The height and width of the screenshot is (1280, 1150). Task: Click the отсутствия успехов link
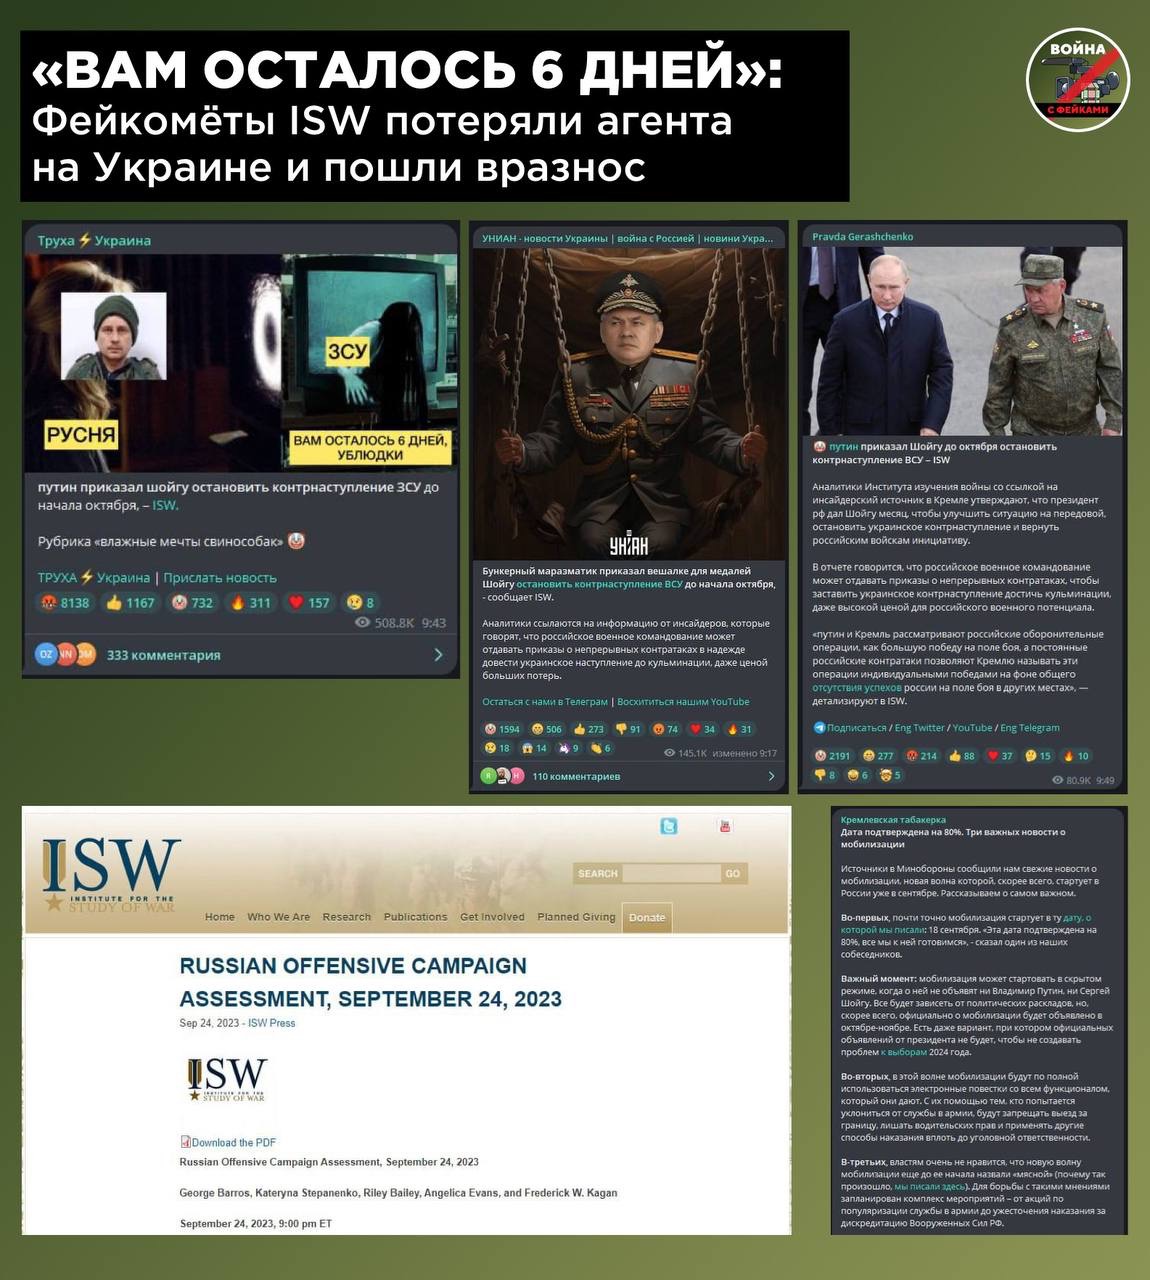pyautogui.click(x=857, y=688)
